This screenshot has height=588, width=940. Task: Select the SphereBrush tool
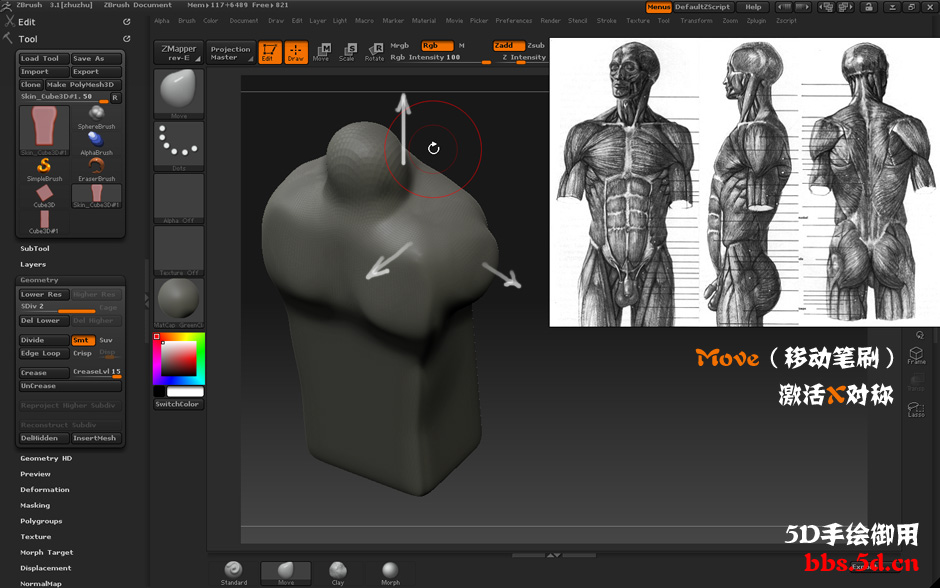click(x=96, y=117)
